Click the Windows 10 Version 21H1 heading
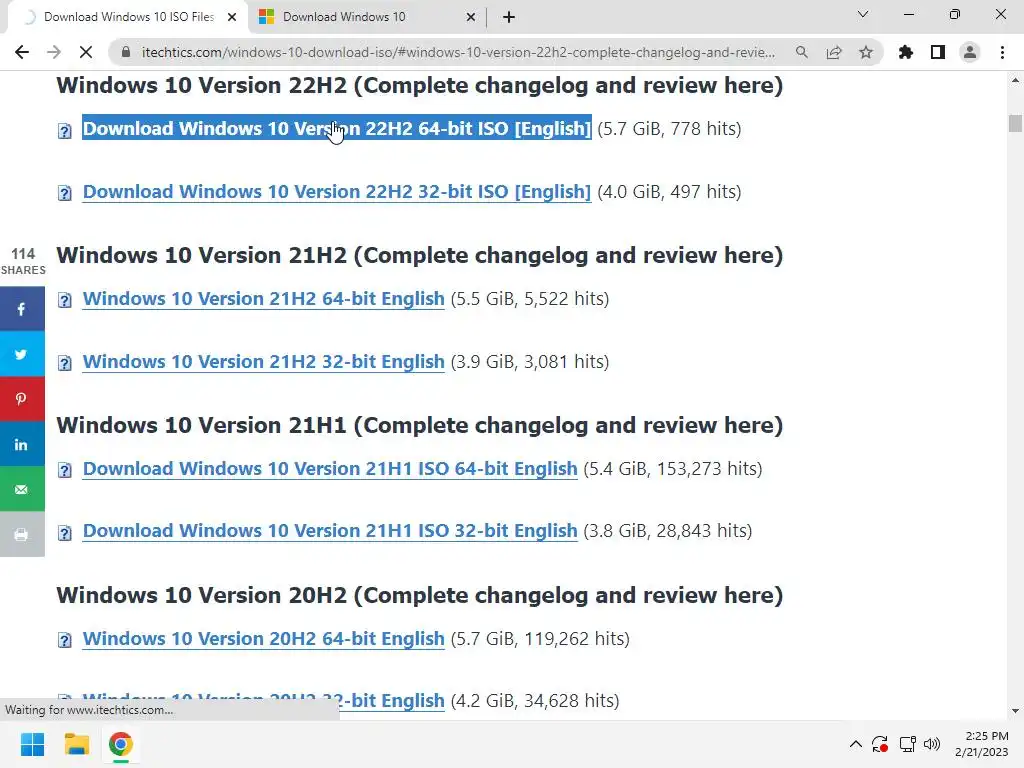The height and width of the screenshot is (768, 1024). point(419,425)
